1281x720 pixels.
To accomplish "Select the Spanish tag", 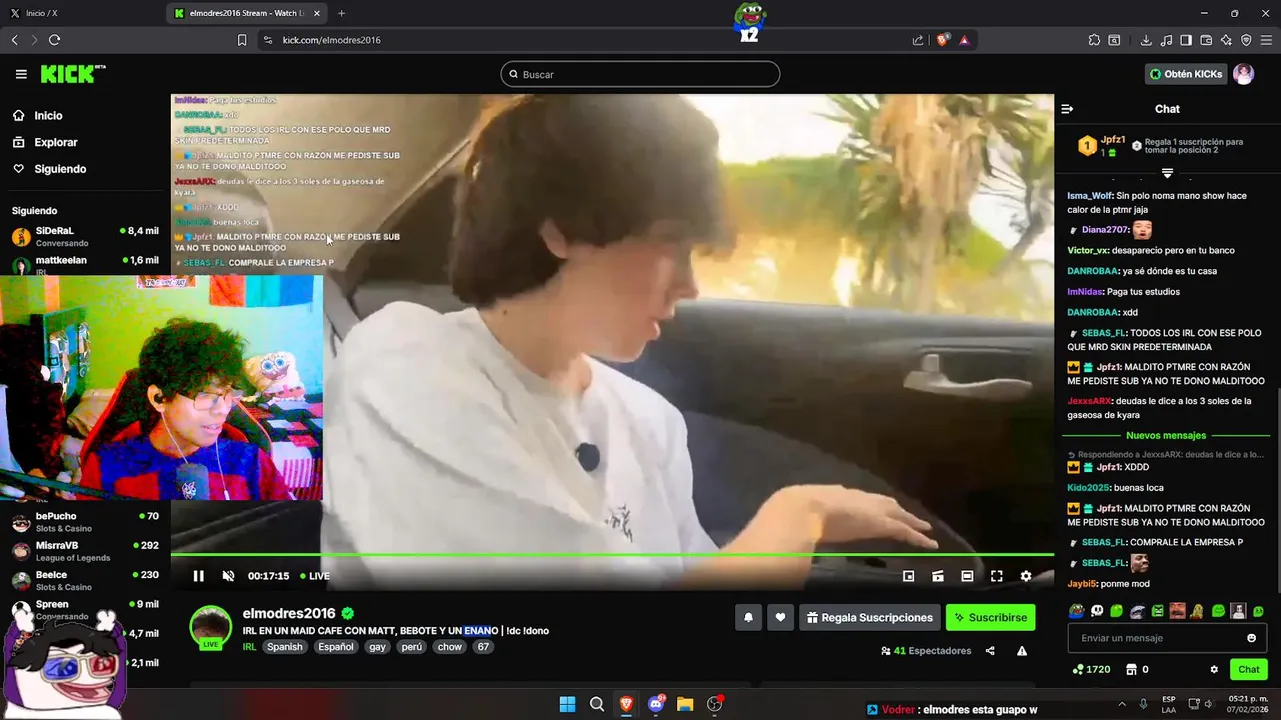I will (284, 647).
